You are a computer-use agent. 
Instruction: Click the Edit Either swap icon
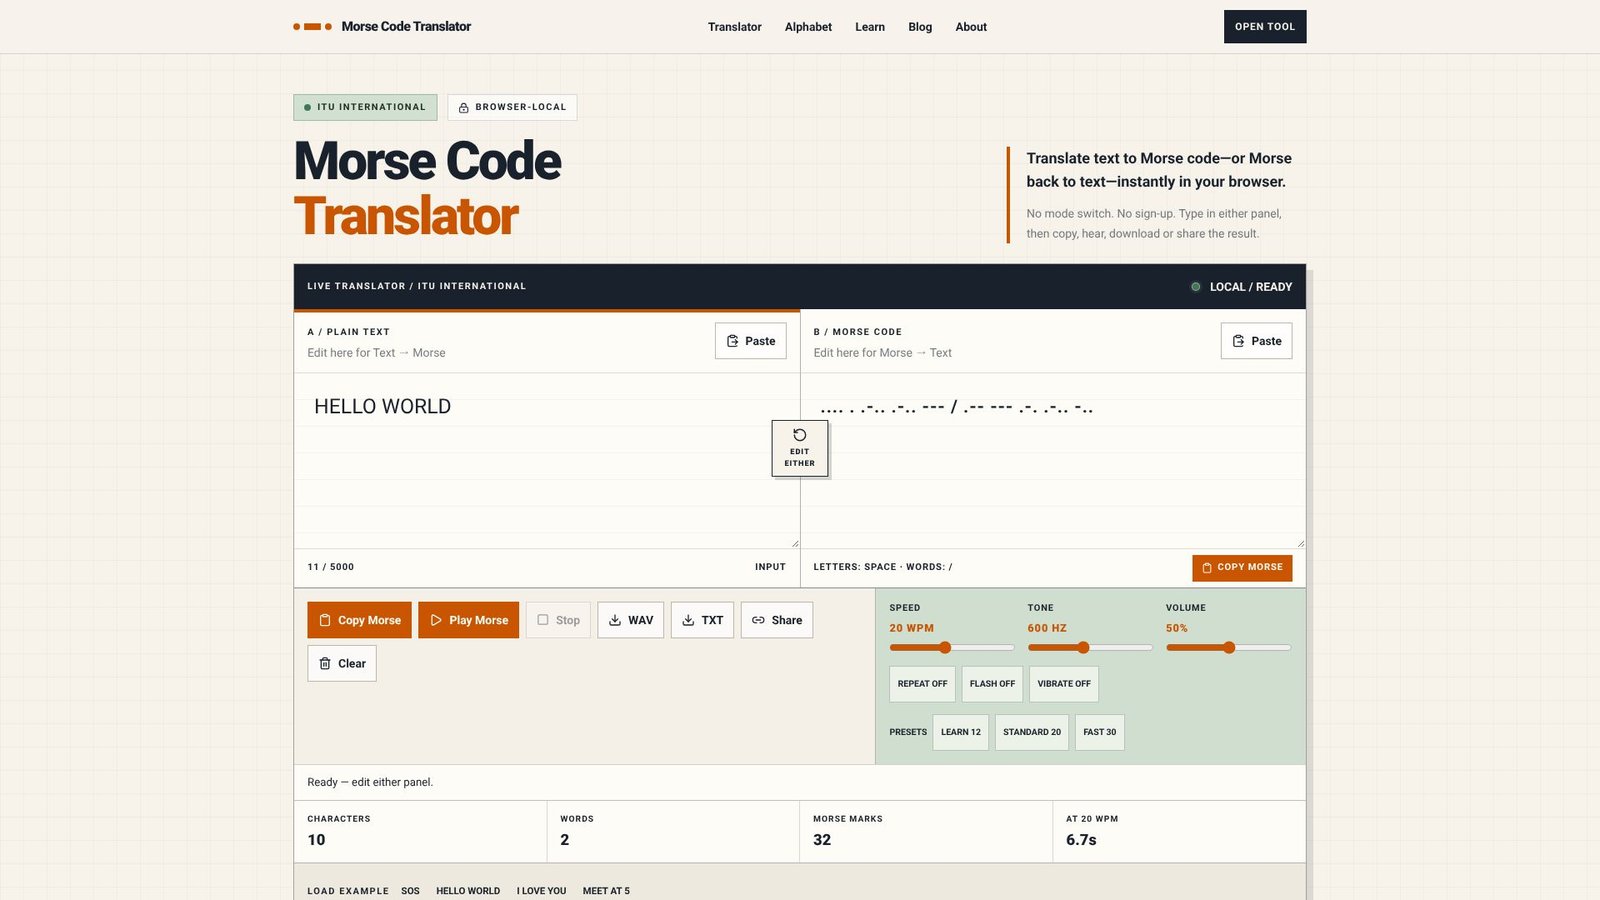800,435
